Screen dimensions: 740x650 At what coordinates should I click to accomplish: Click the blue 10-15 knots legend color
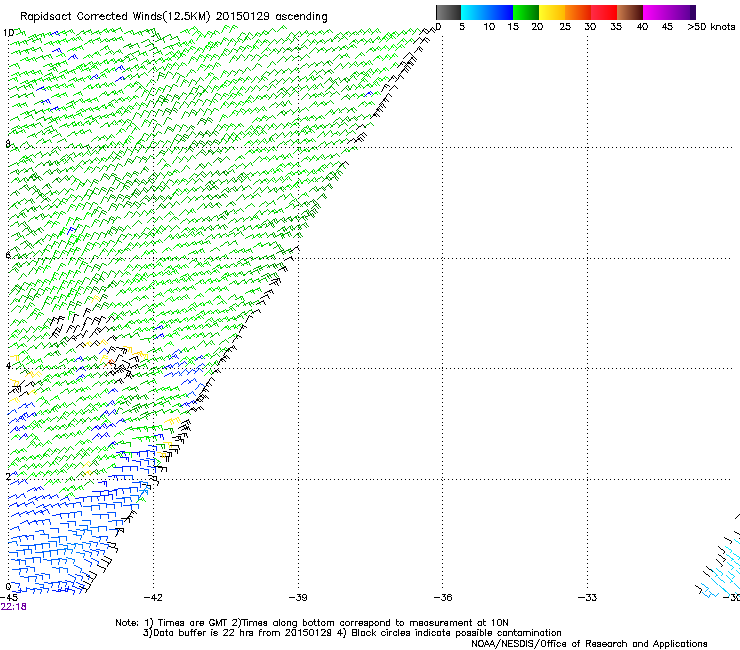point(500,12)
